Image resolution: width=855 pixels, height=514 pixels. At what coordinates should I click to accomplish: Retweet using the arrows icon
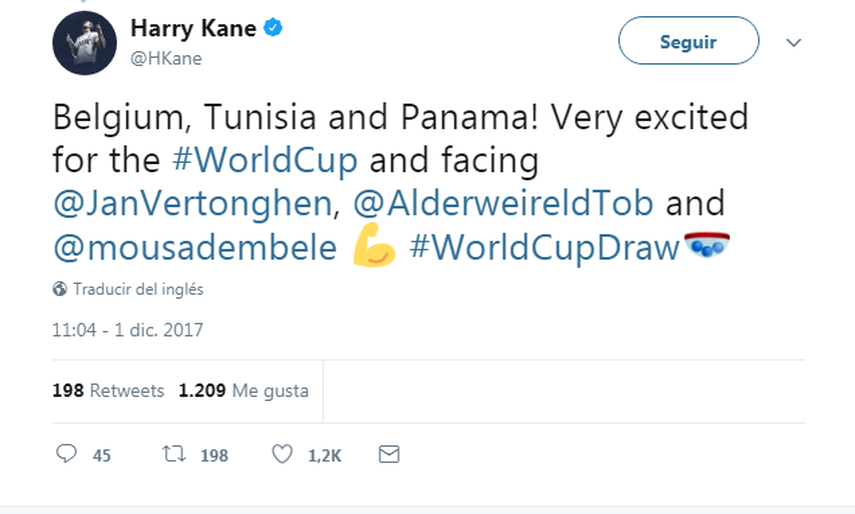point(174,453)
